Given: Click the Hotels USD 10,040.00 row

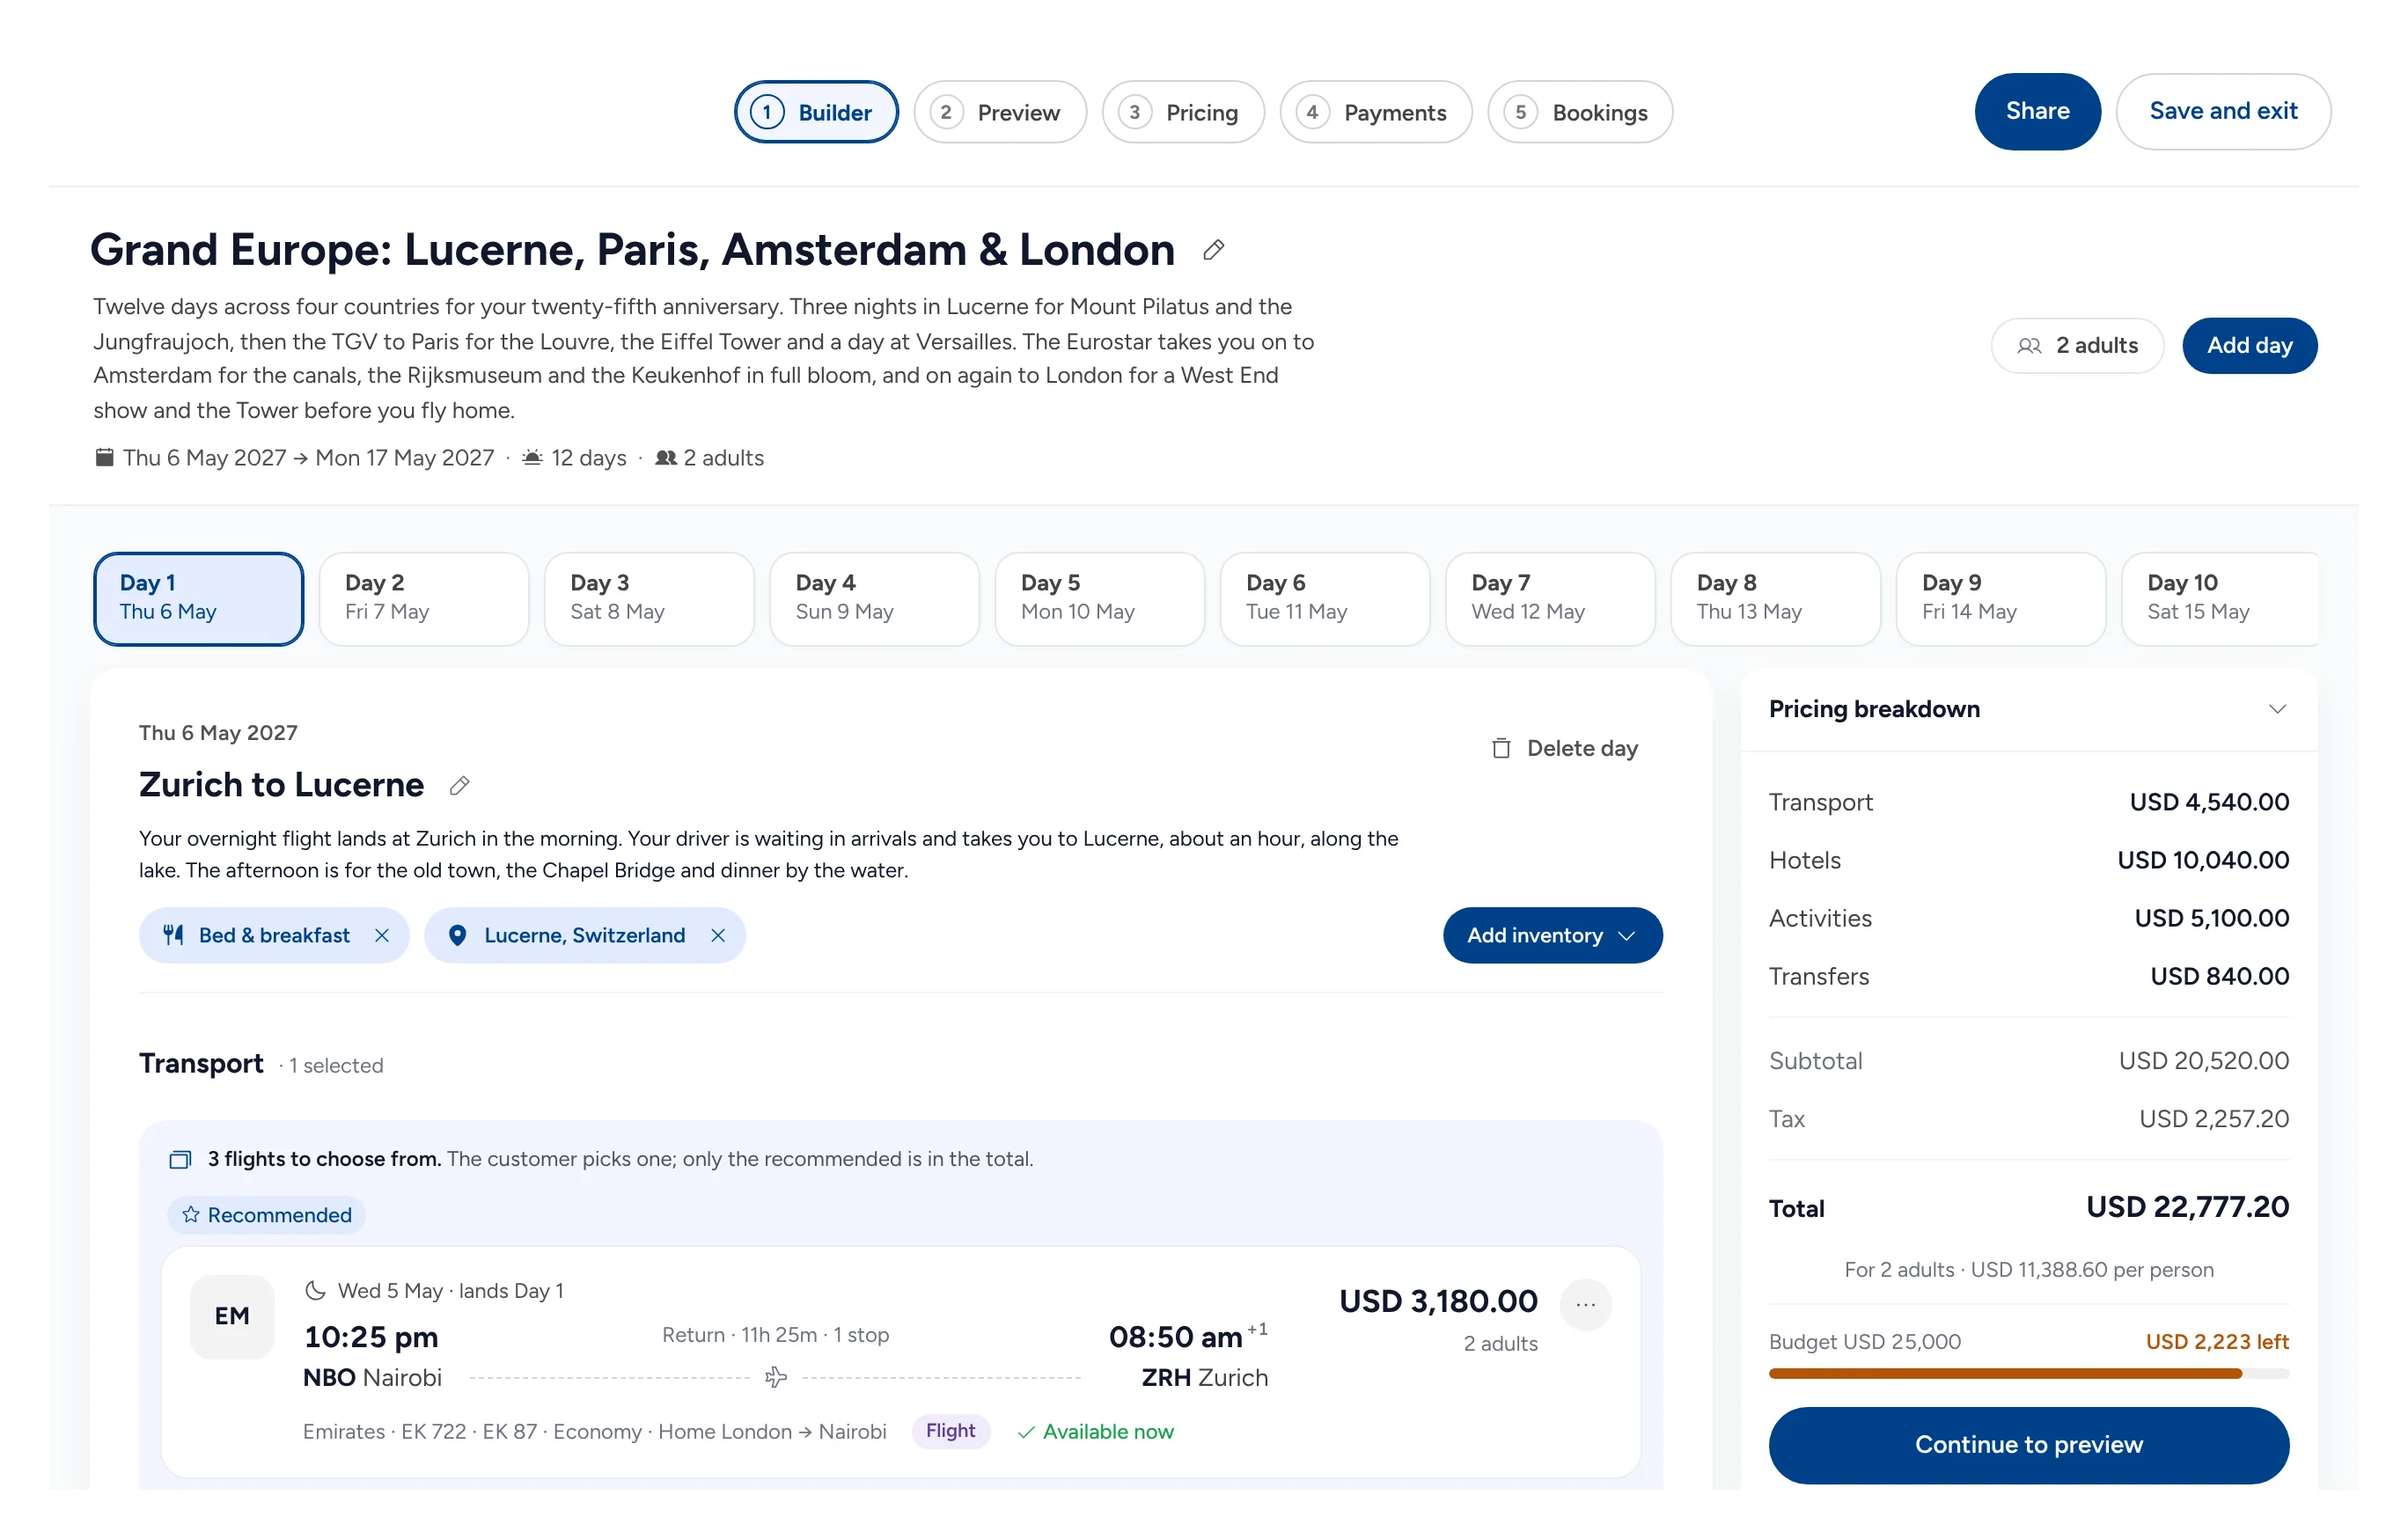Looking at the screenshot, I should [x=2028, y=860].
